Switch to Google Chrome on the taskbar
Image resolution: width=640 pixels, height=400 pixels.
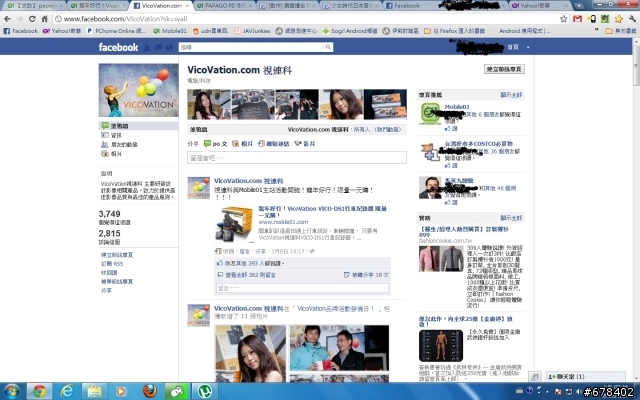[39, 391]
